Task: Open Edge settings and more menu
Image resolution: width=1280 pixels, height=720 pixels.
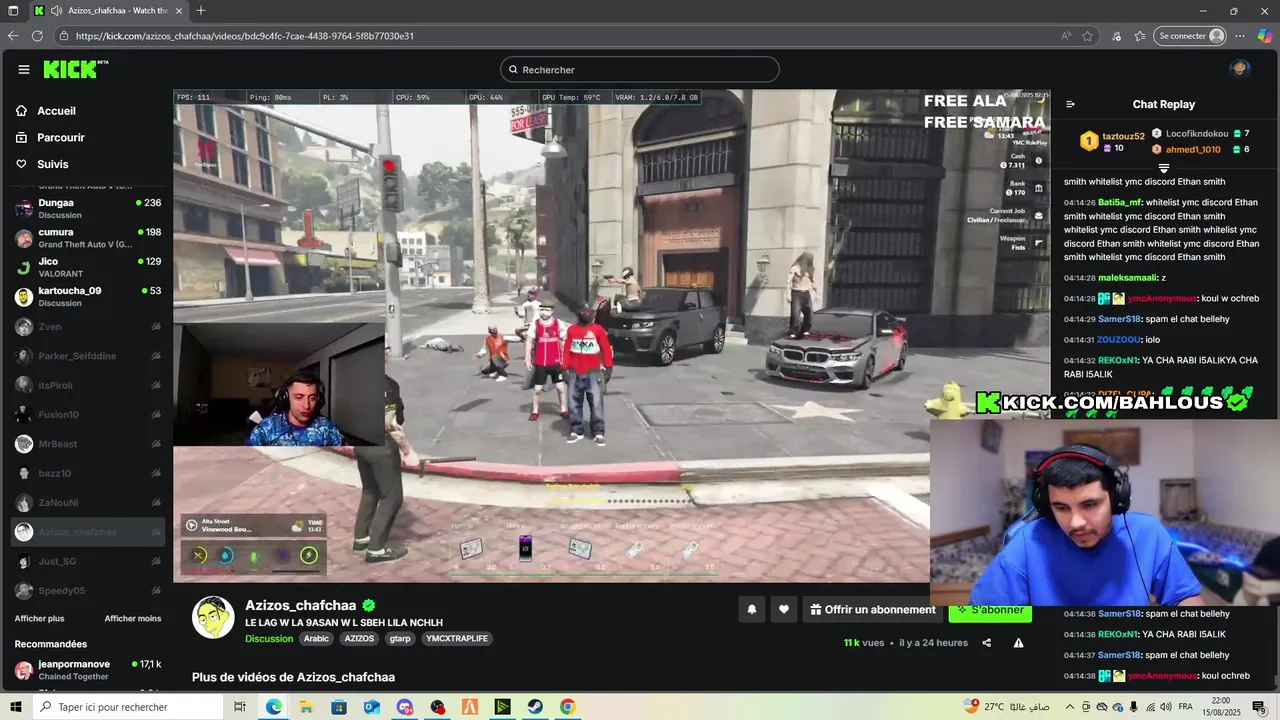Action: click(1240, 36)
